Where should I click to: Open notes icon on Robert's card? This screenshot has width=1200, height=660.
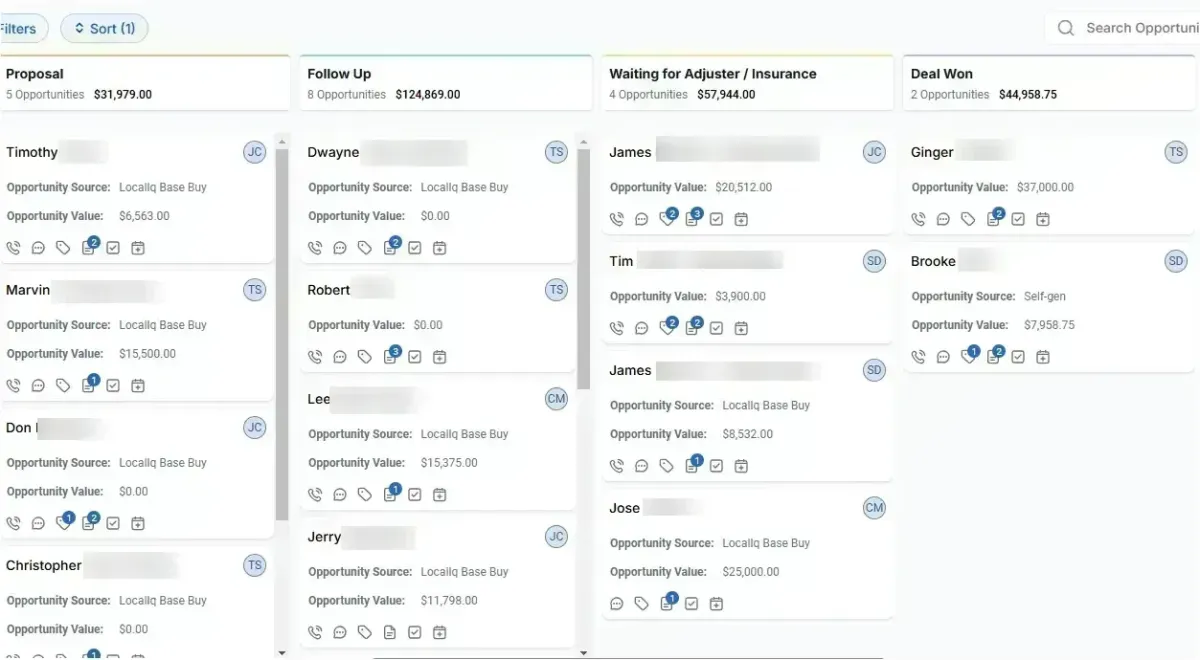[391, 355]
